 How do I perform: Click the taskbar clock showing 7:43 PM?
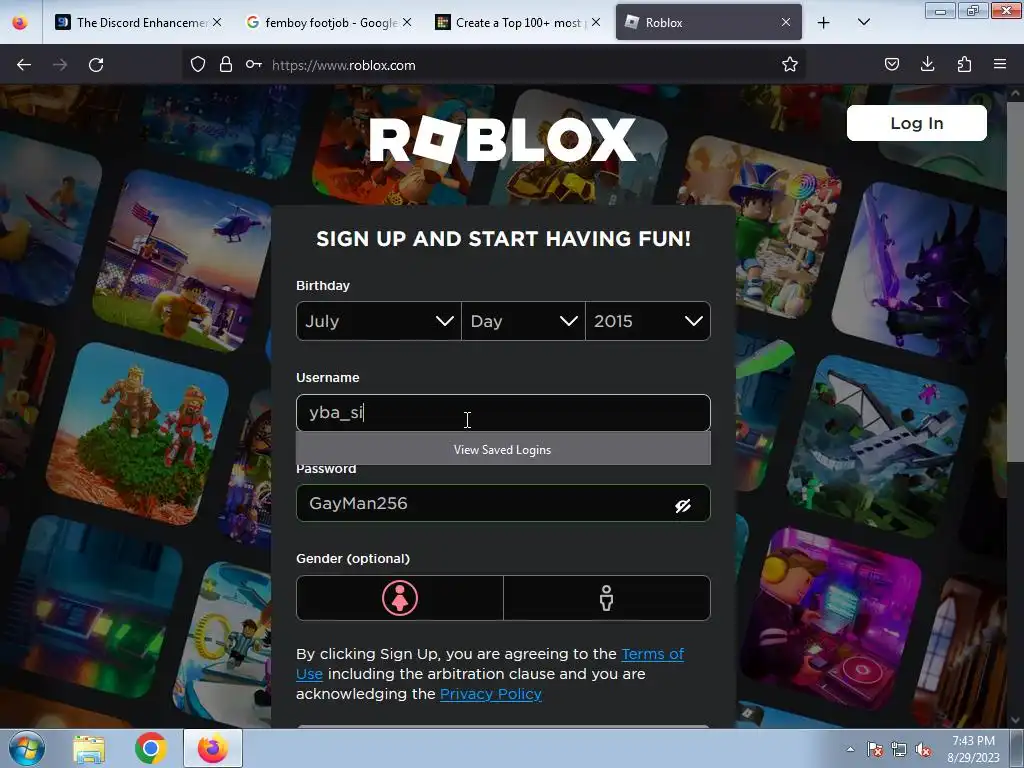(x=973, y=749)
